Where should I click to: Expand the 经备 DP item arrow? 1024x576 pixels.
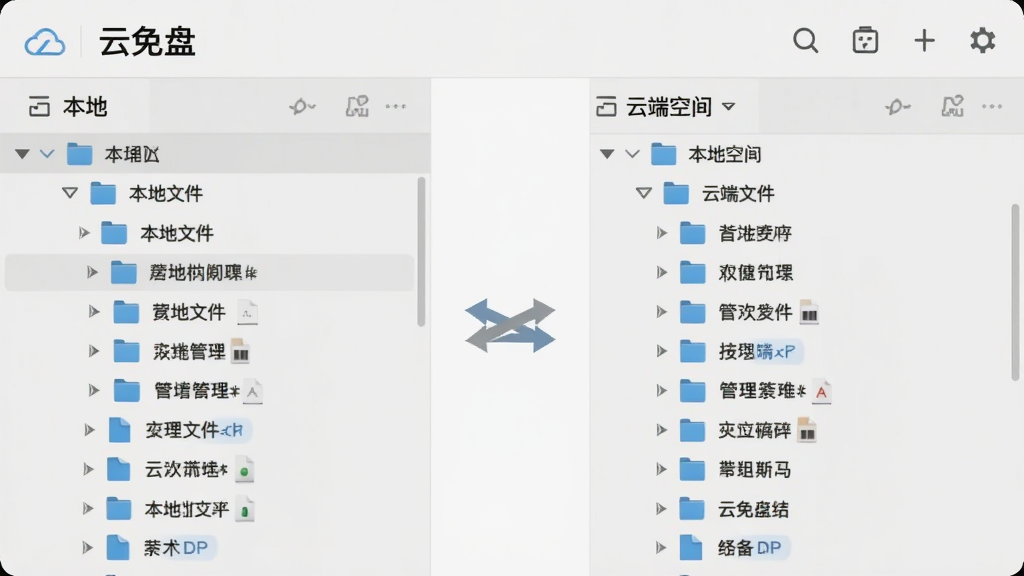661,548
